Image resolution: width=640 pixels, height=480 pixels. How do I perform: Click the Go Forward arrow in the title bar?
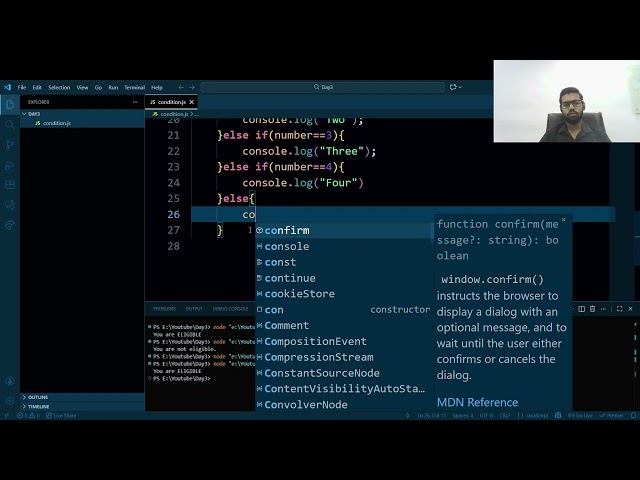pos(192,87)
